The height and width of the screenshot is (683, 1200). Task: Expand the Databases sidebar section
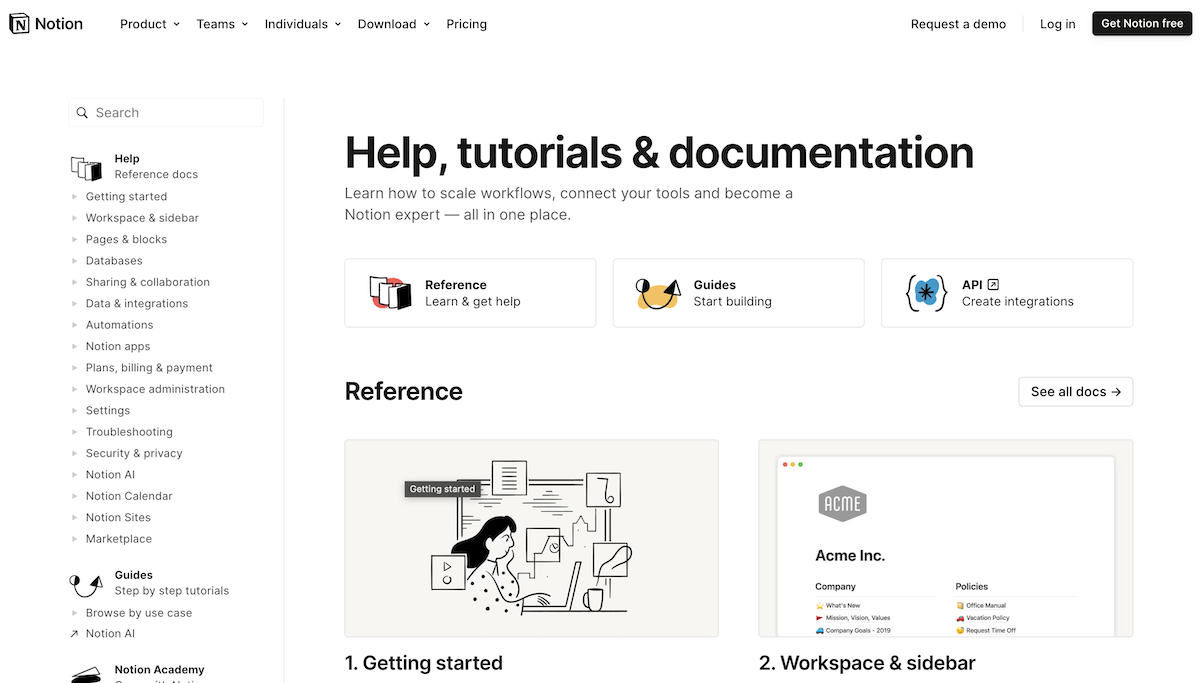(x=75, y=261)
